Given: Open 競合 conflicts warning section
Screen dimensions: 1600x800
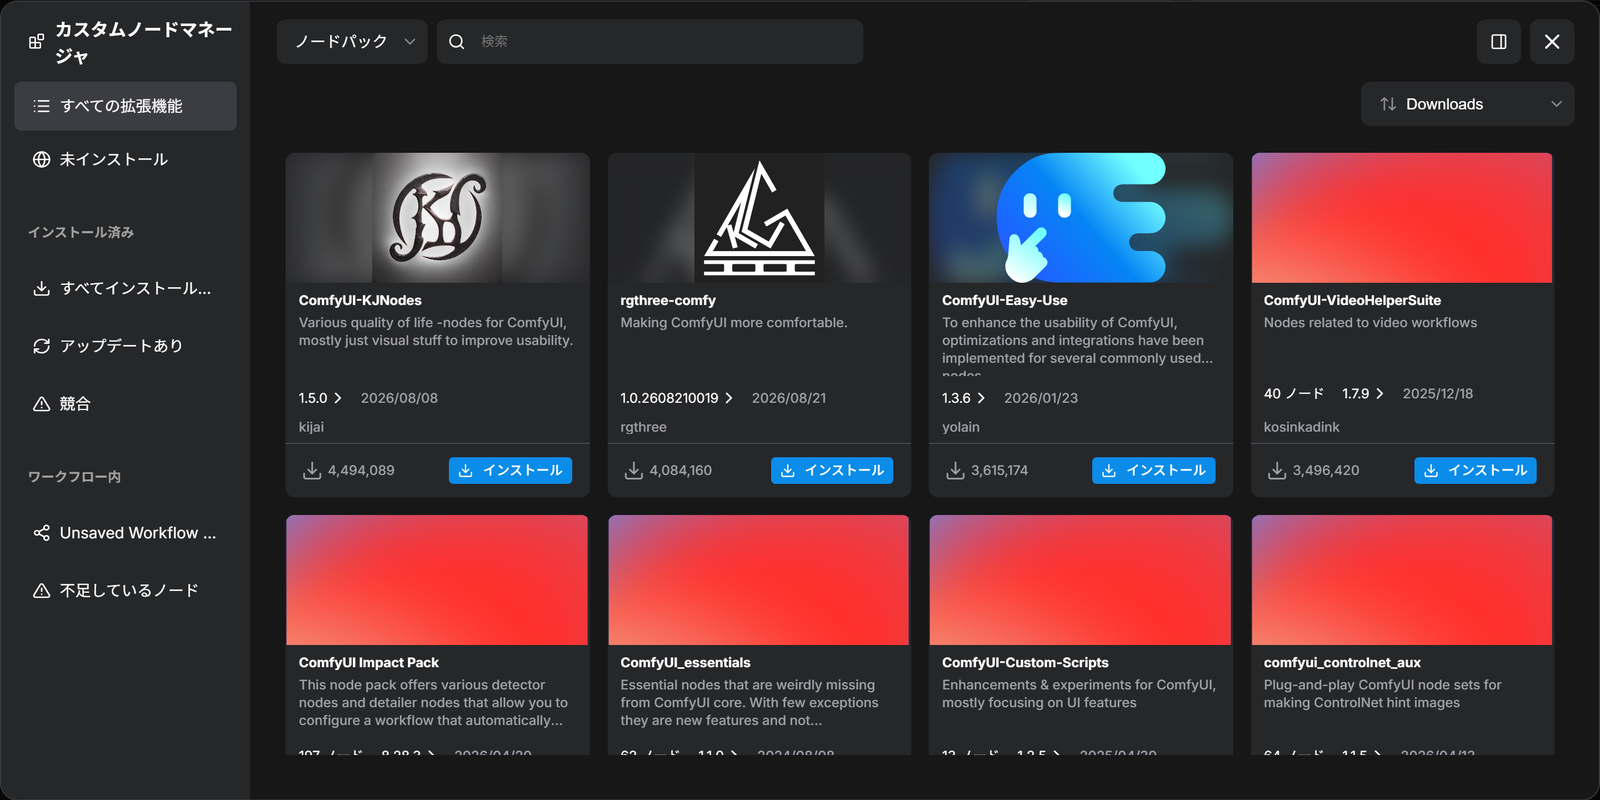Looking at the screenshot, I should (x=125, y=404).
